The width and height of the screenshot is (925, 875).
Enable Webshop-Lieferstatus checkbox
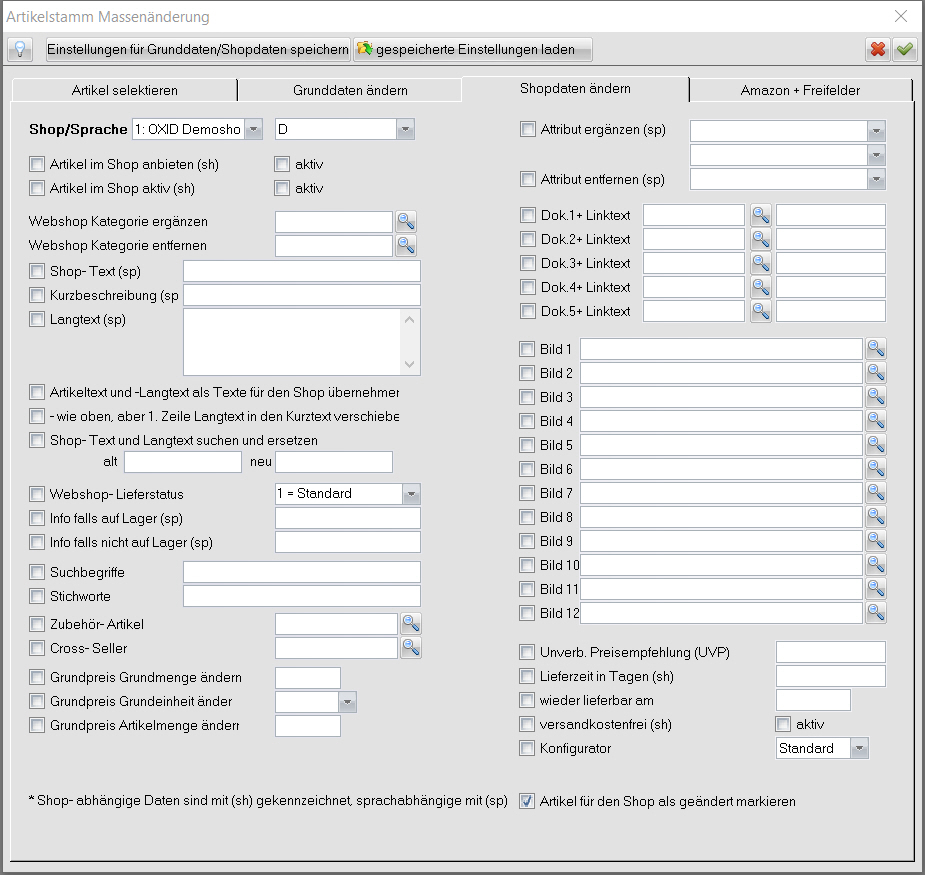(x=37, y=494)
